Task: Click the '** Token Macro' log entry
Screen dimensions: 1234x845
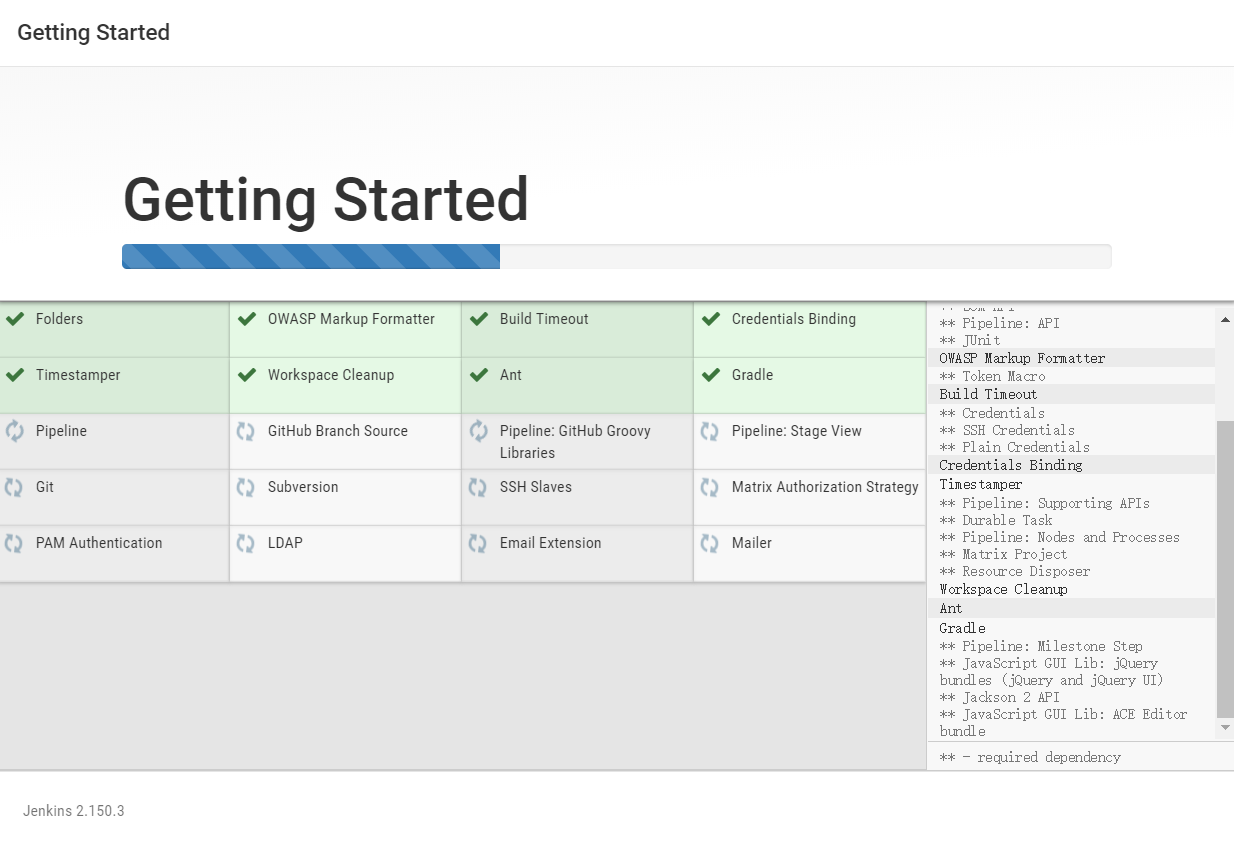Action: [x=992, y=377]
